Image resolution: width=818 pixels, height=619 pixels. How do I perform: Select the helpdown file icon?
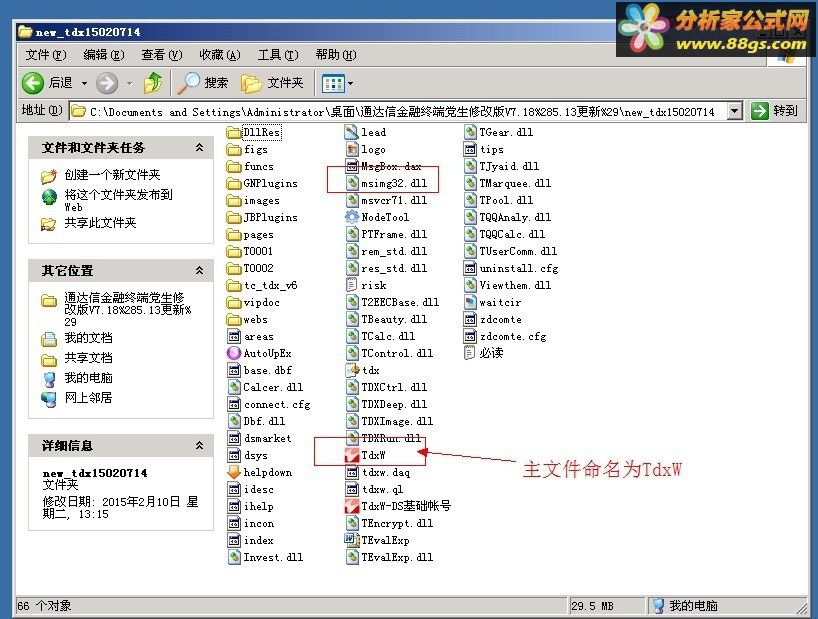(234, 472)
